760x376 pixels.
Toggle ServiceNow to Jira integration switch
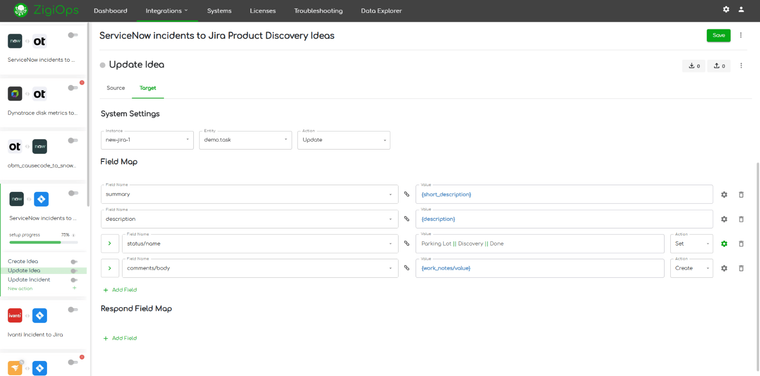tap(73, 193)
